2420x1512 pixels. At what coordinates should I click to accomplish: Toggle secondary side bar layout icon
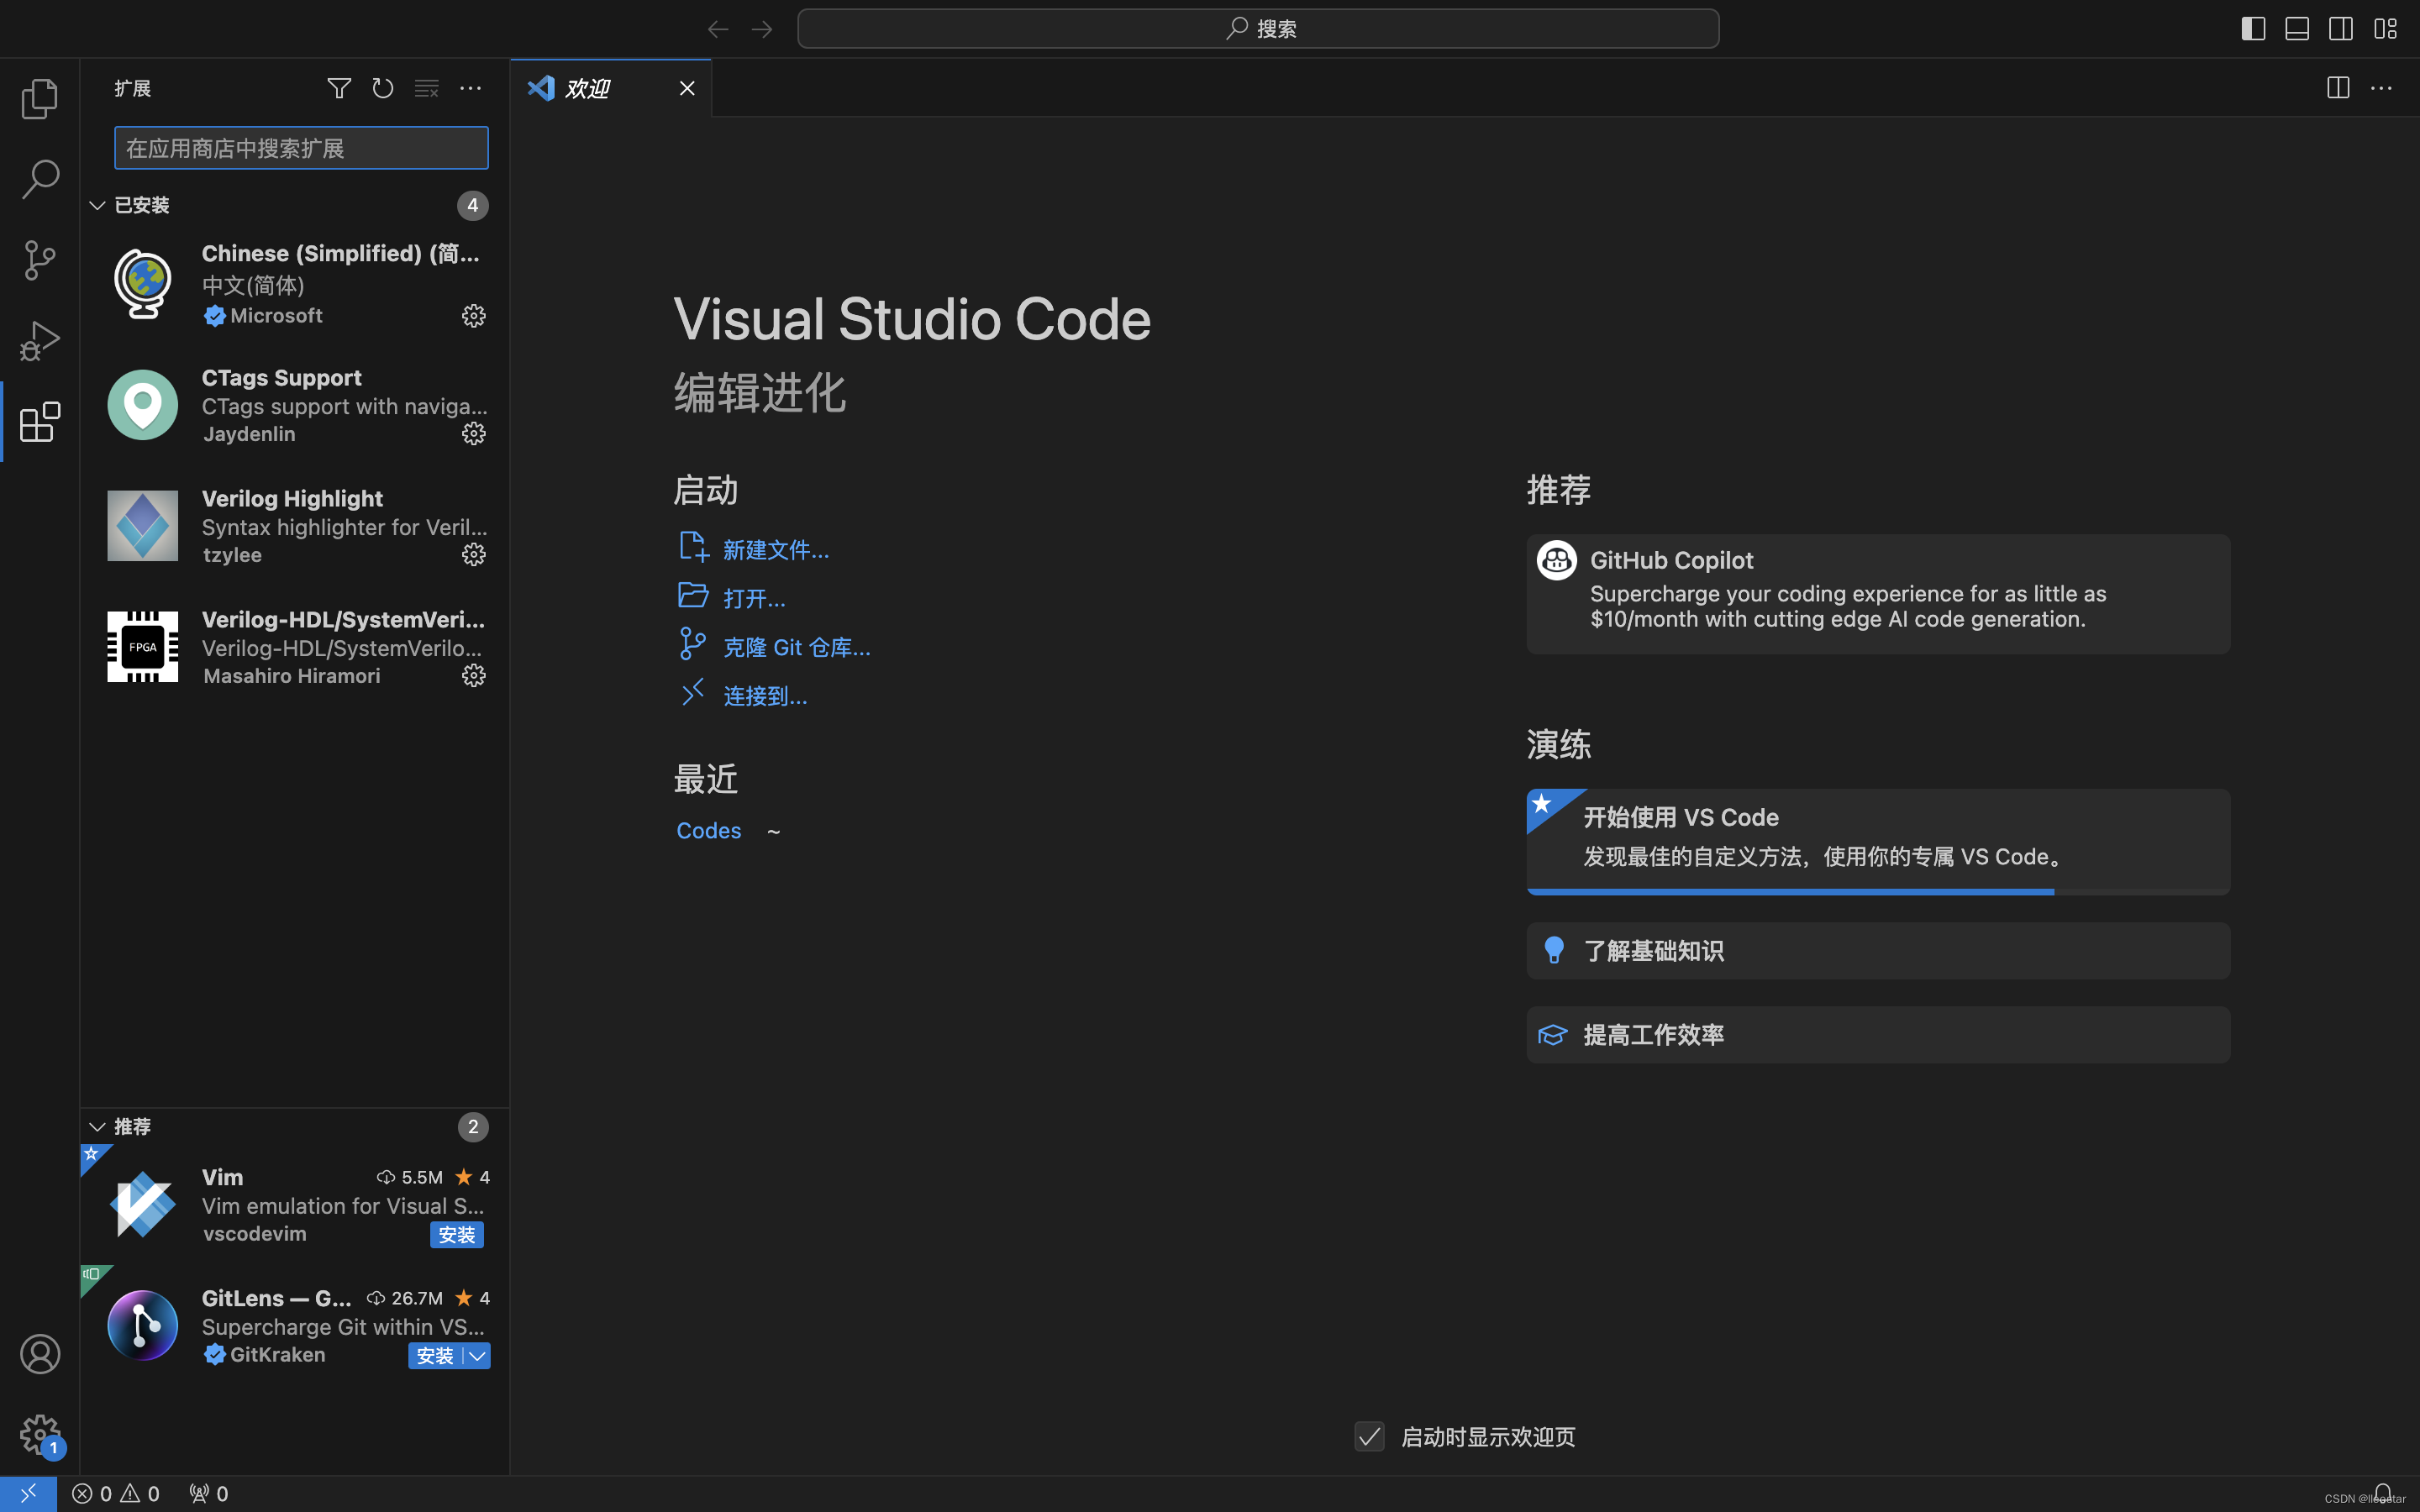click(x=2341, y=29)
